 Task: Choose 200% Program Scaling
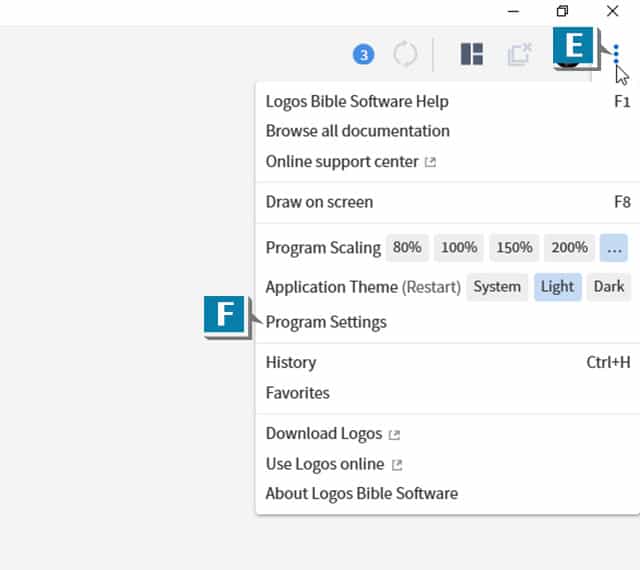(x=569, y=247)
